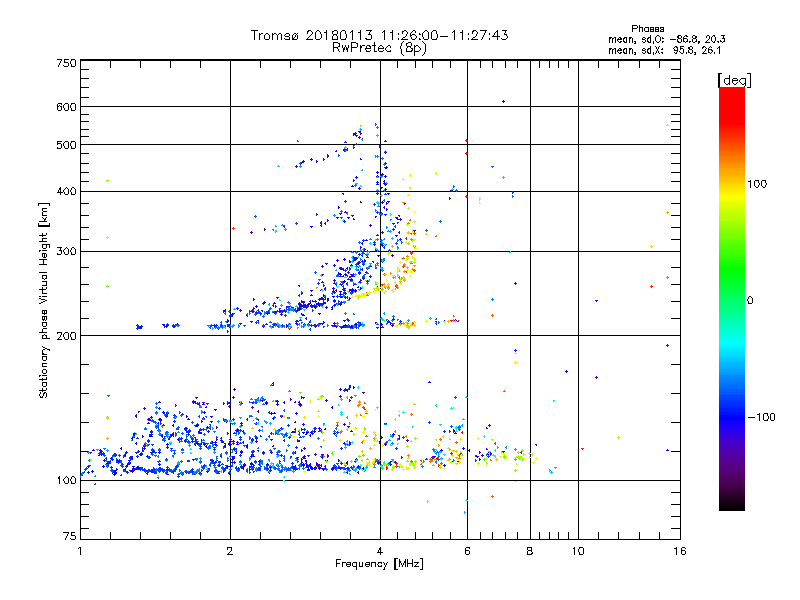Click the '[deg]' colorbar unit label
Screen dimensions: 800x600
734,80
